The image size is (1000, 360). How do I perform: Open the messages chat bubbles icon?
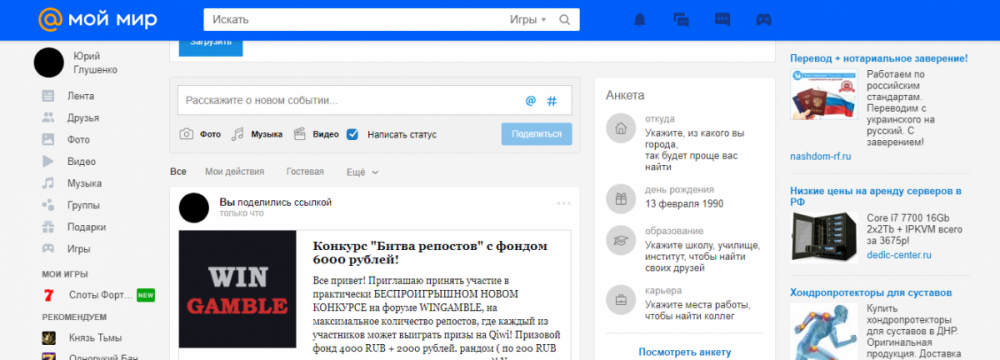pyautogui.click(x=681, y=20)
